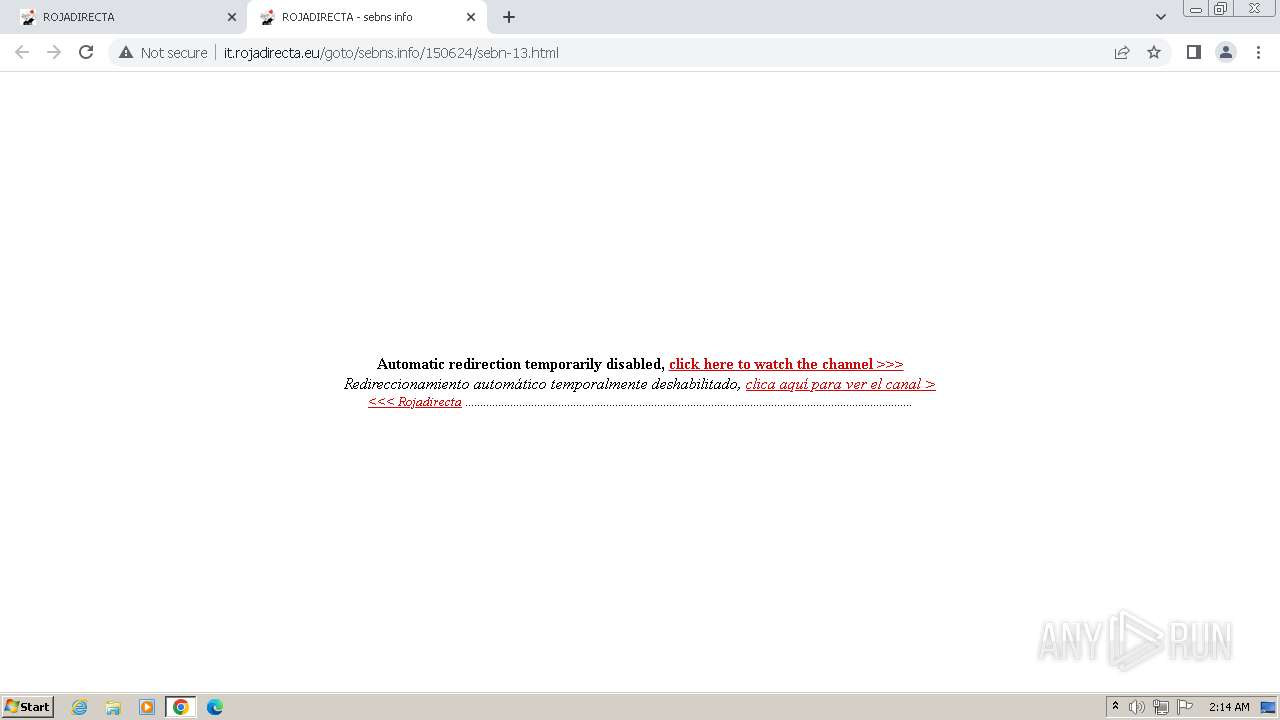Open the Not secure site information

point(163,52)
